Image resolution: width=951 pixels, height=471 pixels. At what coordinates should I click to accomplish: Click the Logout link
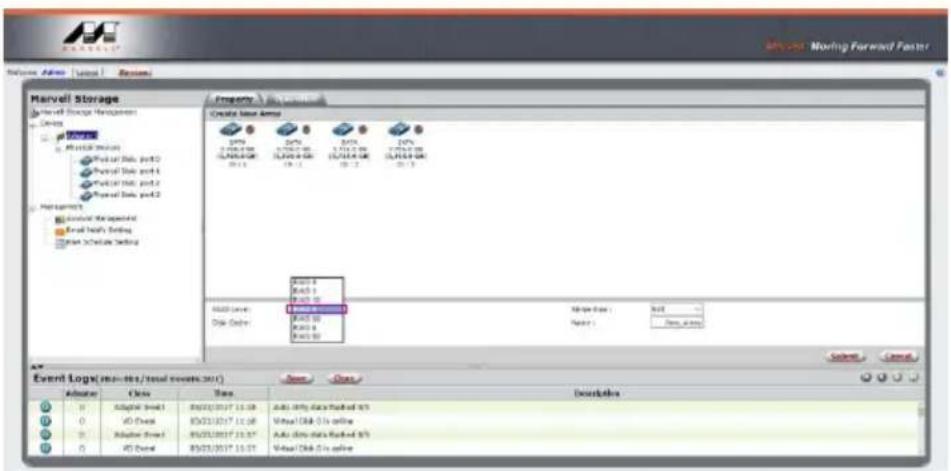point(88,72)
